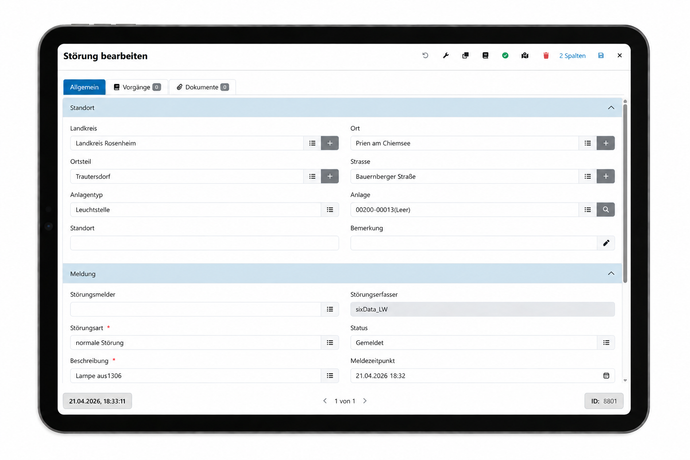Click the empty Standort text field

(204, 243)
